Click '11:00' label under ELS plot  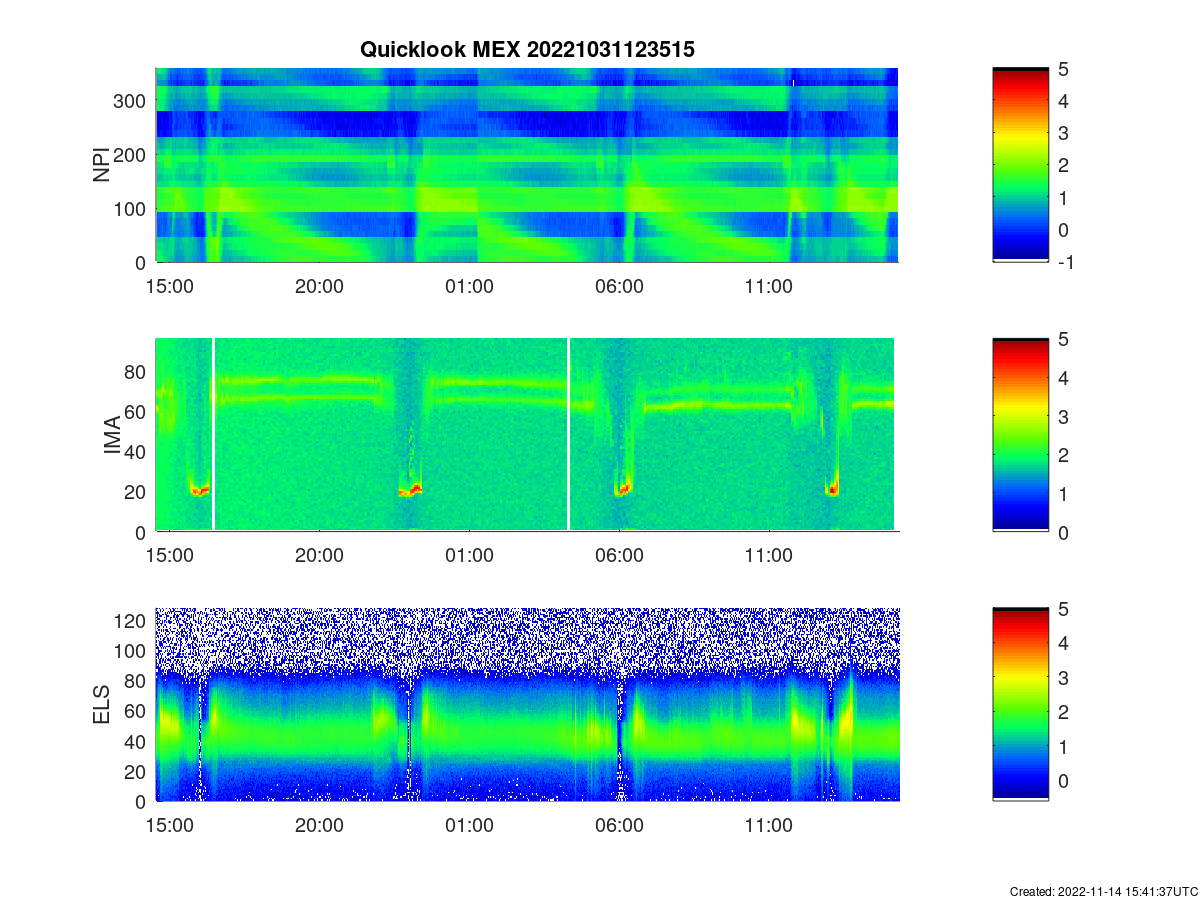point(769,826)
